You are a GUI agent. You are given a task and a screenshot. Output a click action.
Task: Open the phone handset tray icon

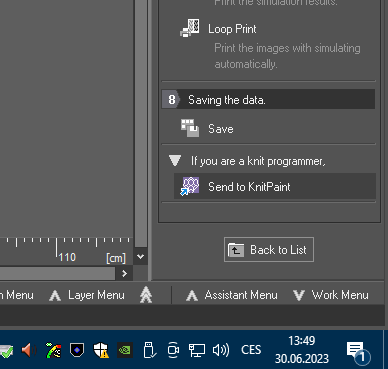pyautogui.click(x=53, y=350)
